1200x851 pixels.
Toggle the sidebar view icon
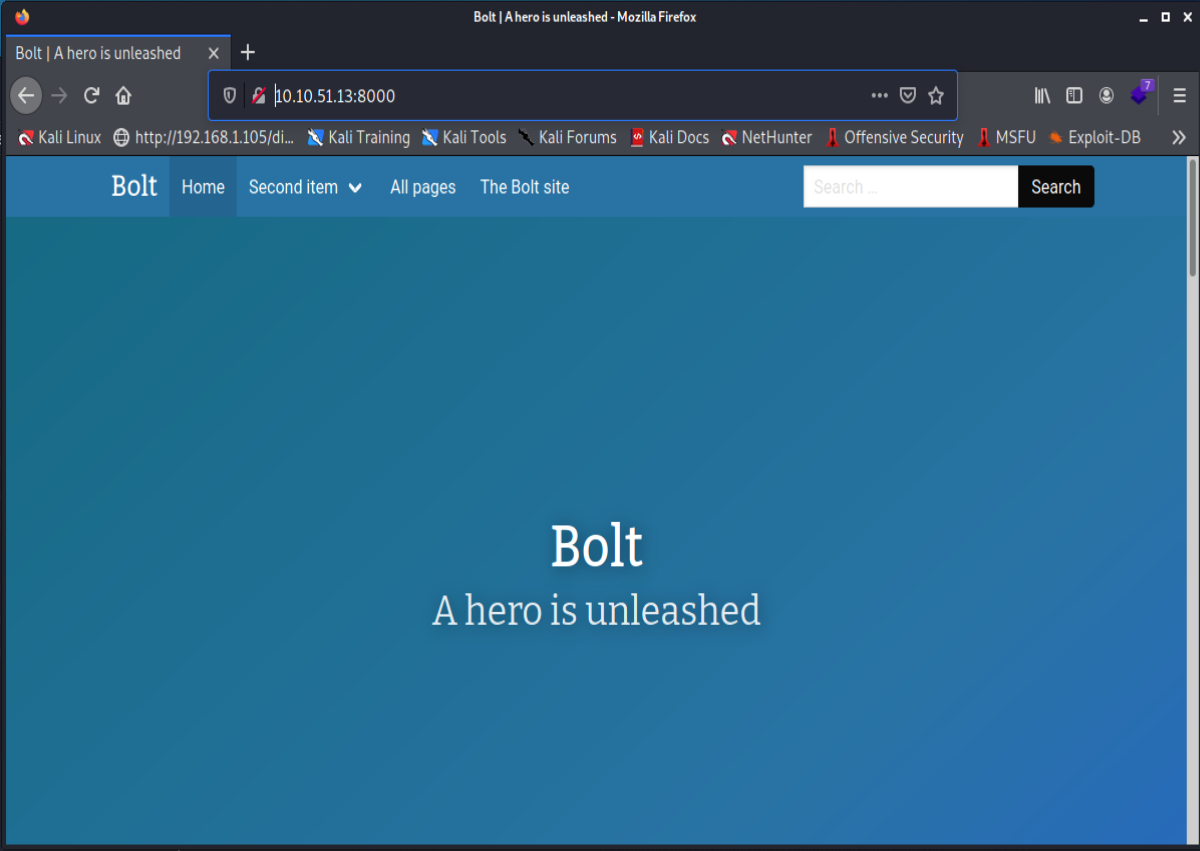tap(1074, 96)
